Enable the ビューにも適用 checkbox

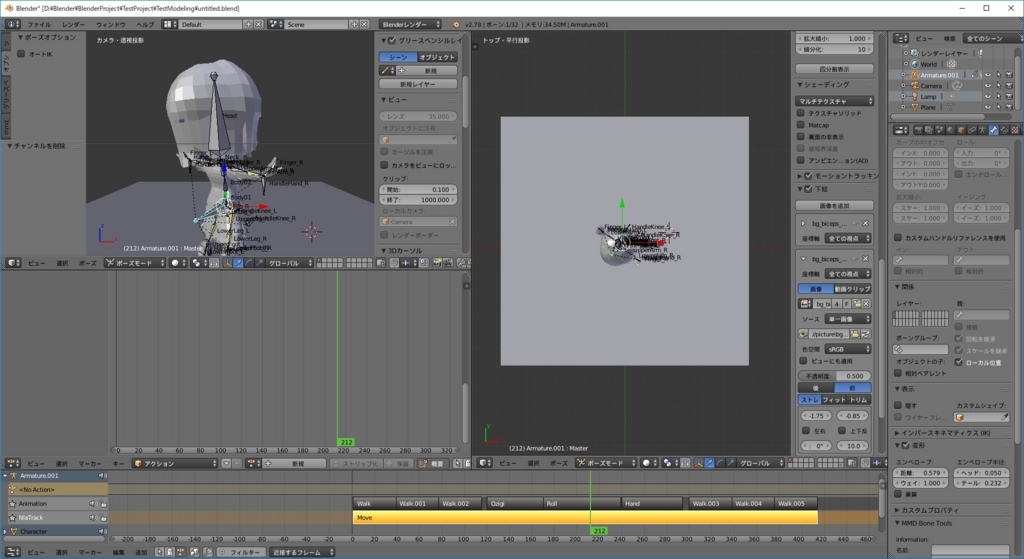coord(803,360)
